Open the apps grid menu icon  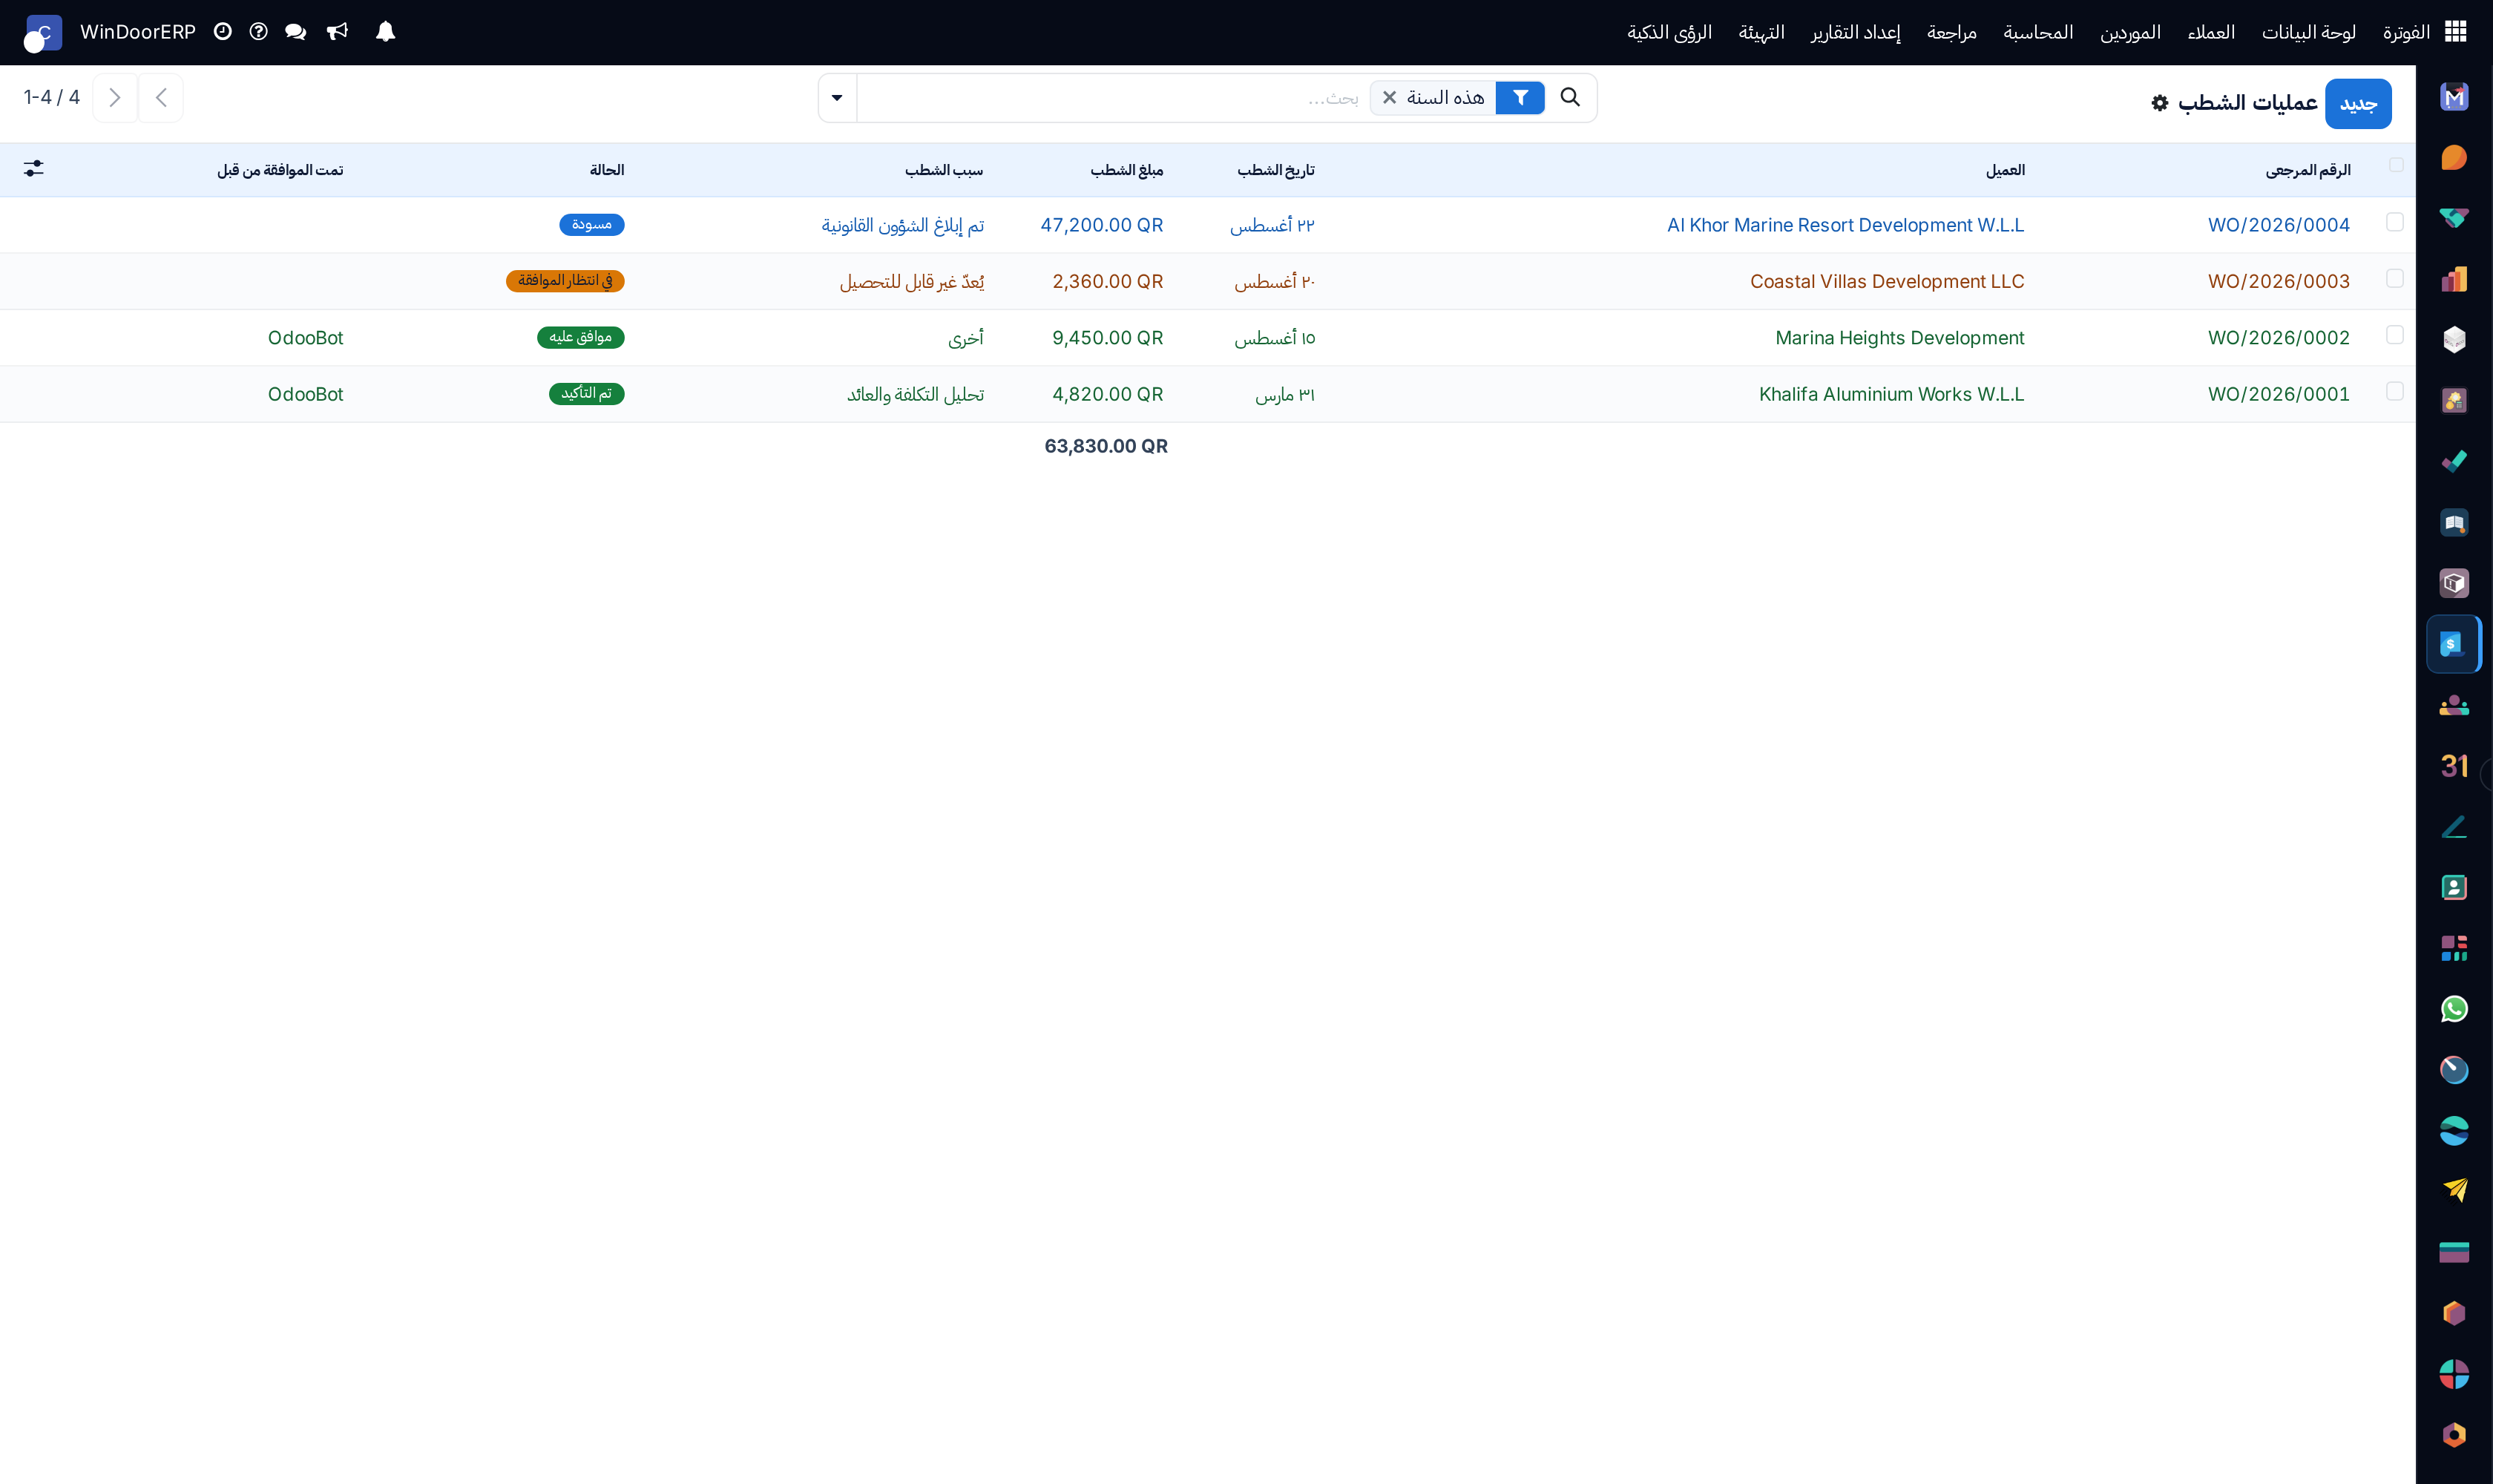pos(2455,32)
